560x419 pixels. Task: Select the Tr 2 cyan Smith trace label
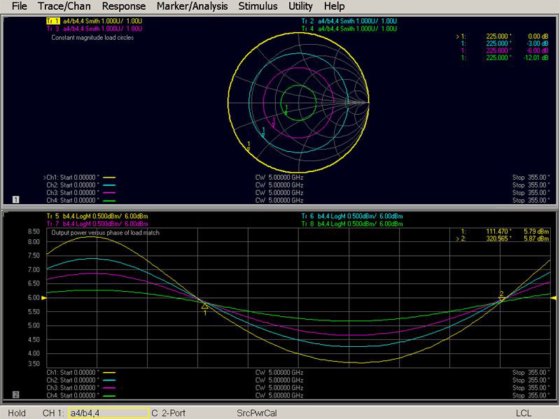[349, 21]
